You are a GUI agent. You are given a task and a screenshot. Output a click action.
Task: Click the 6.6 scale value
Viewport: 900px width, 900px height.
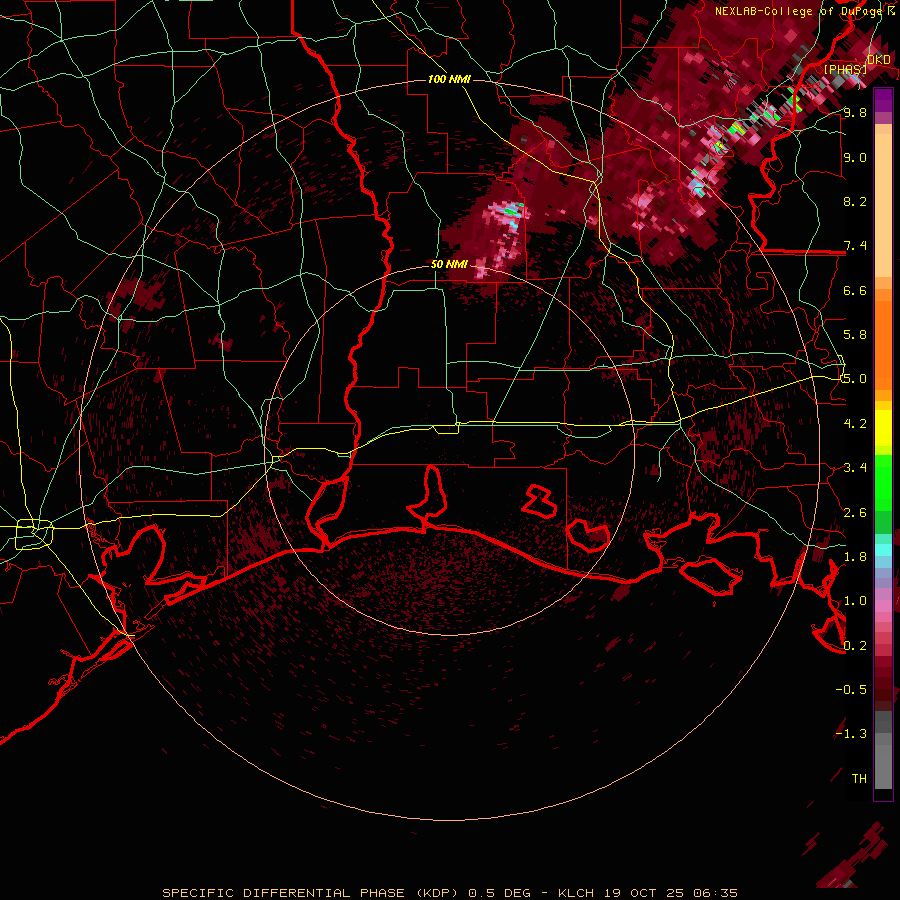coord(855,290)
